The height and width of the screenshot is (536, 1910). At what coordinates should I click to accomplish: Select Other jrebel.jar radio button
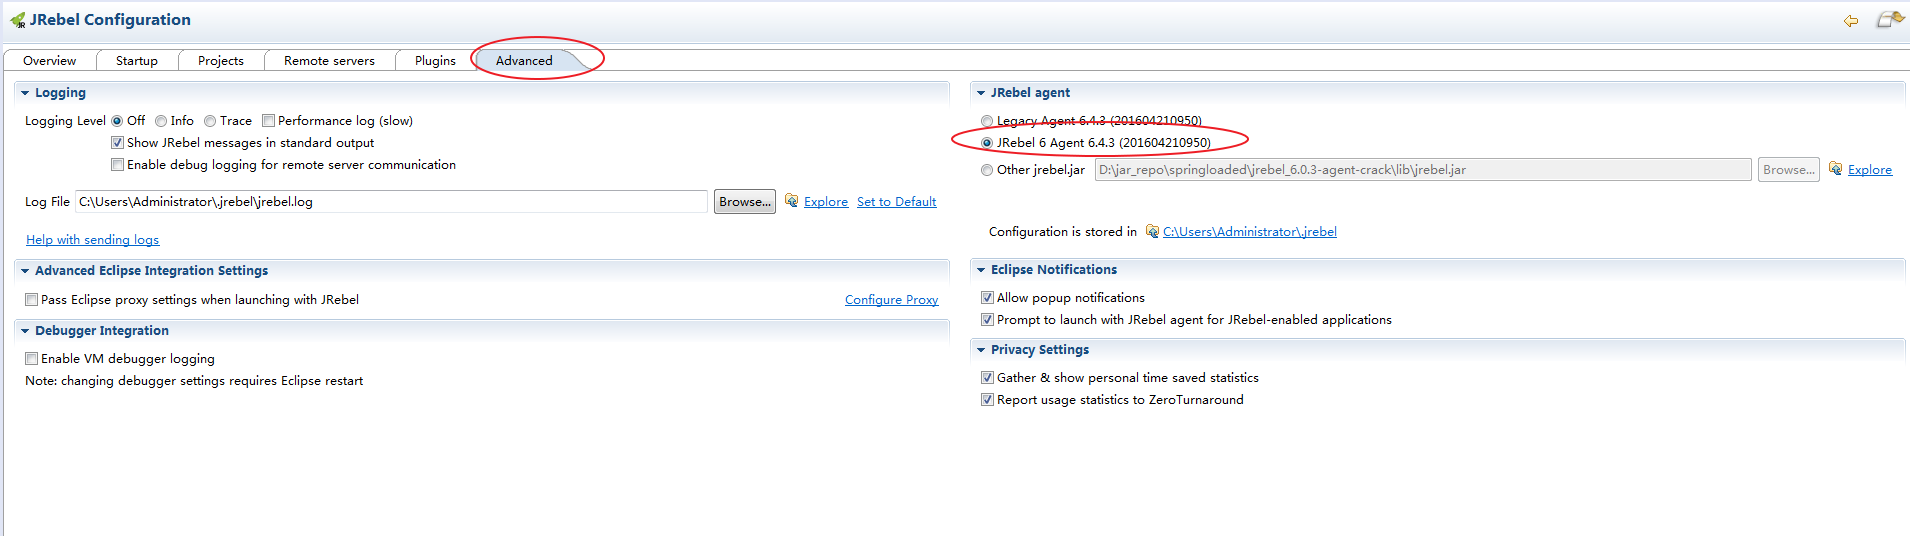[987, 170]
